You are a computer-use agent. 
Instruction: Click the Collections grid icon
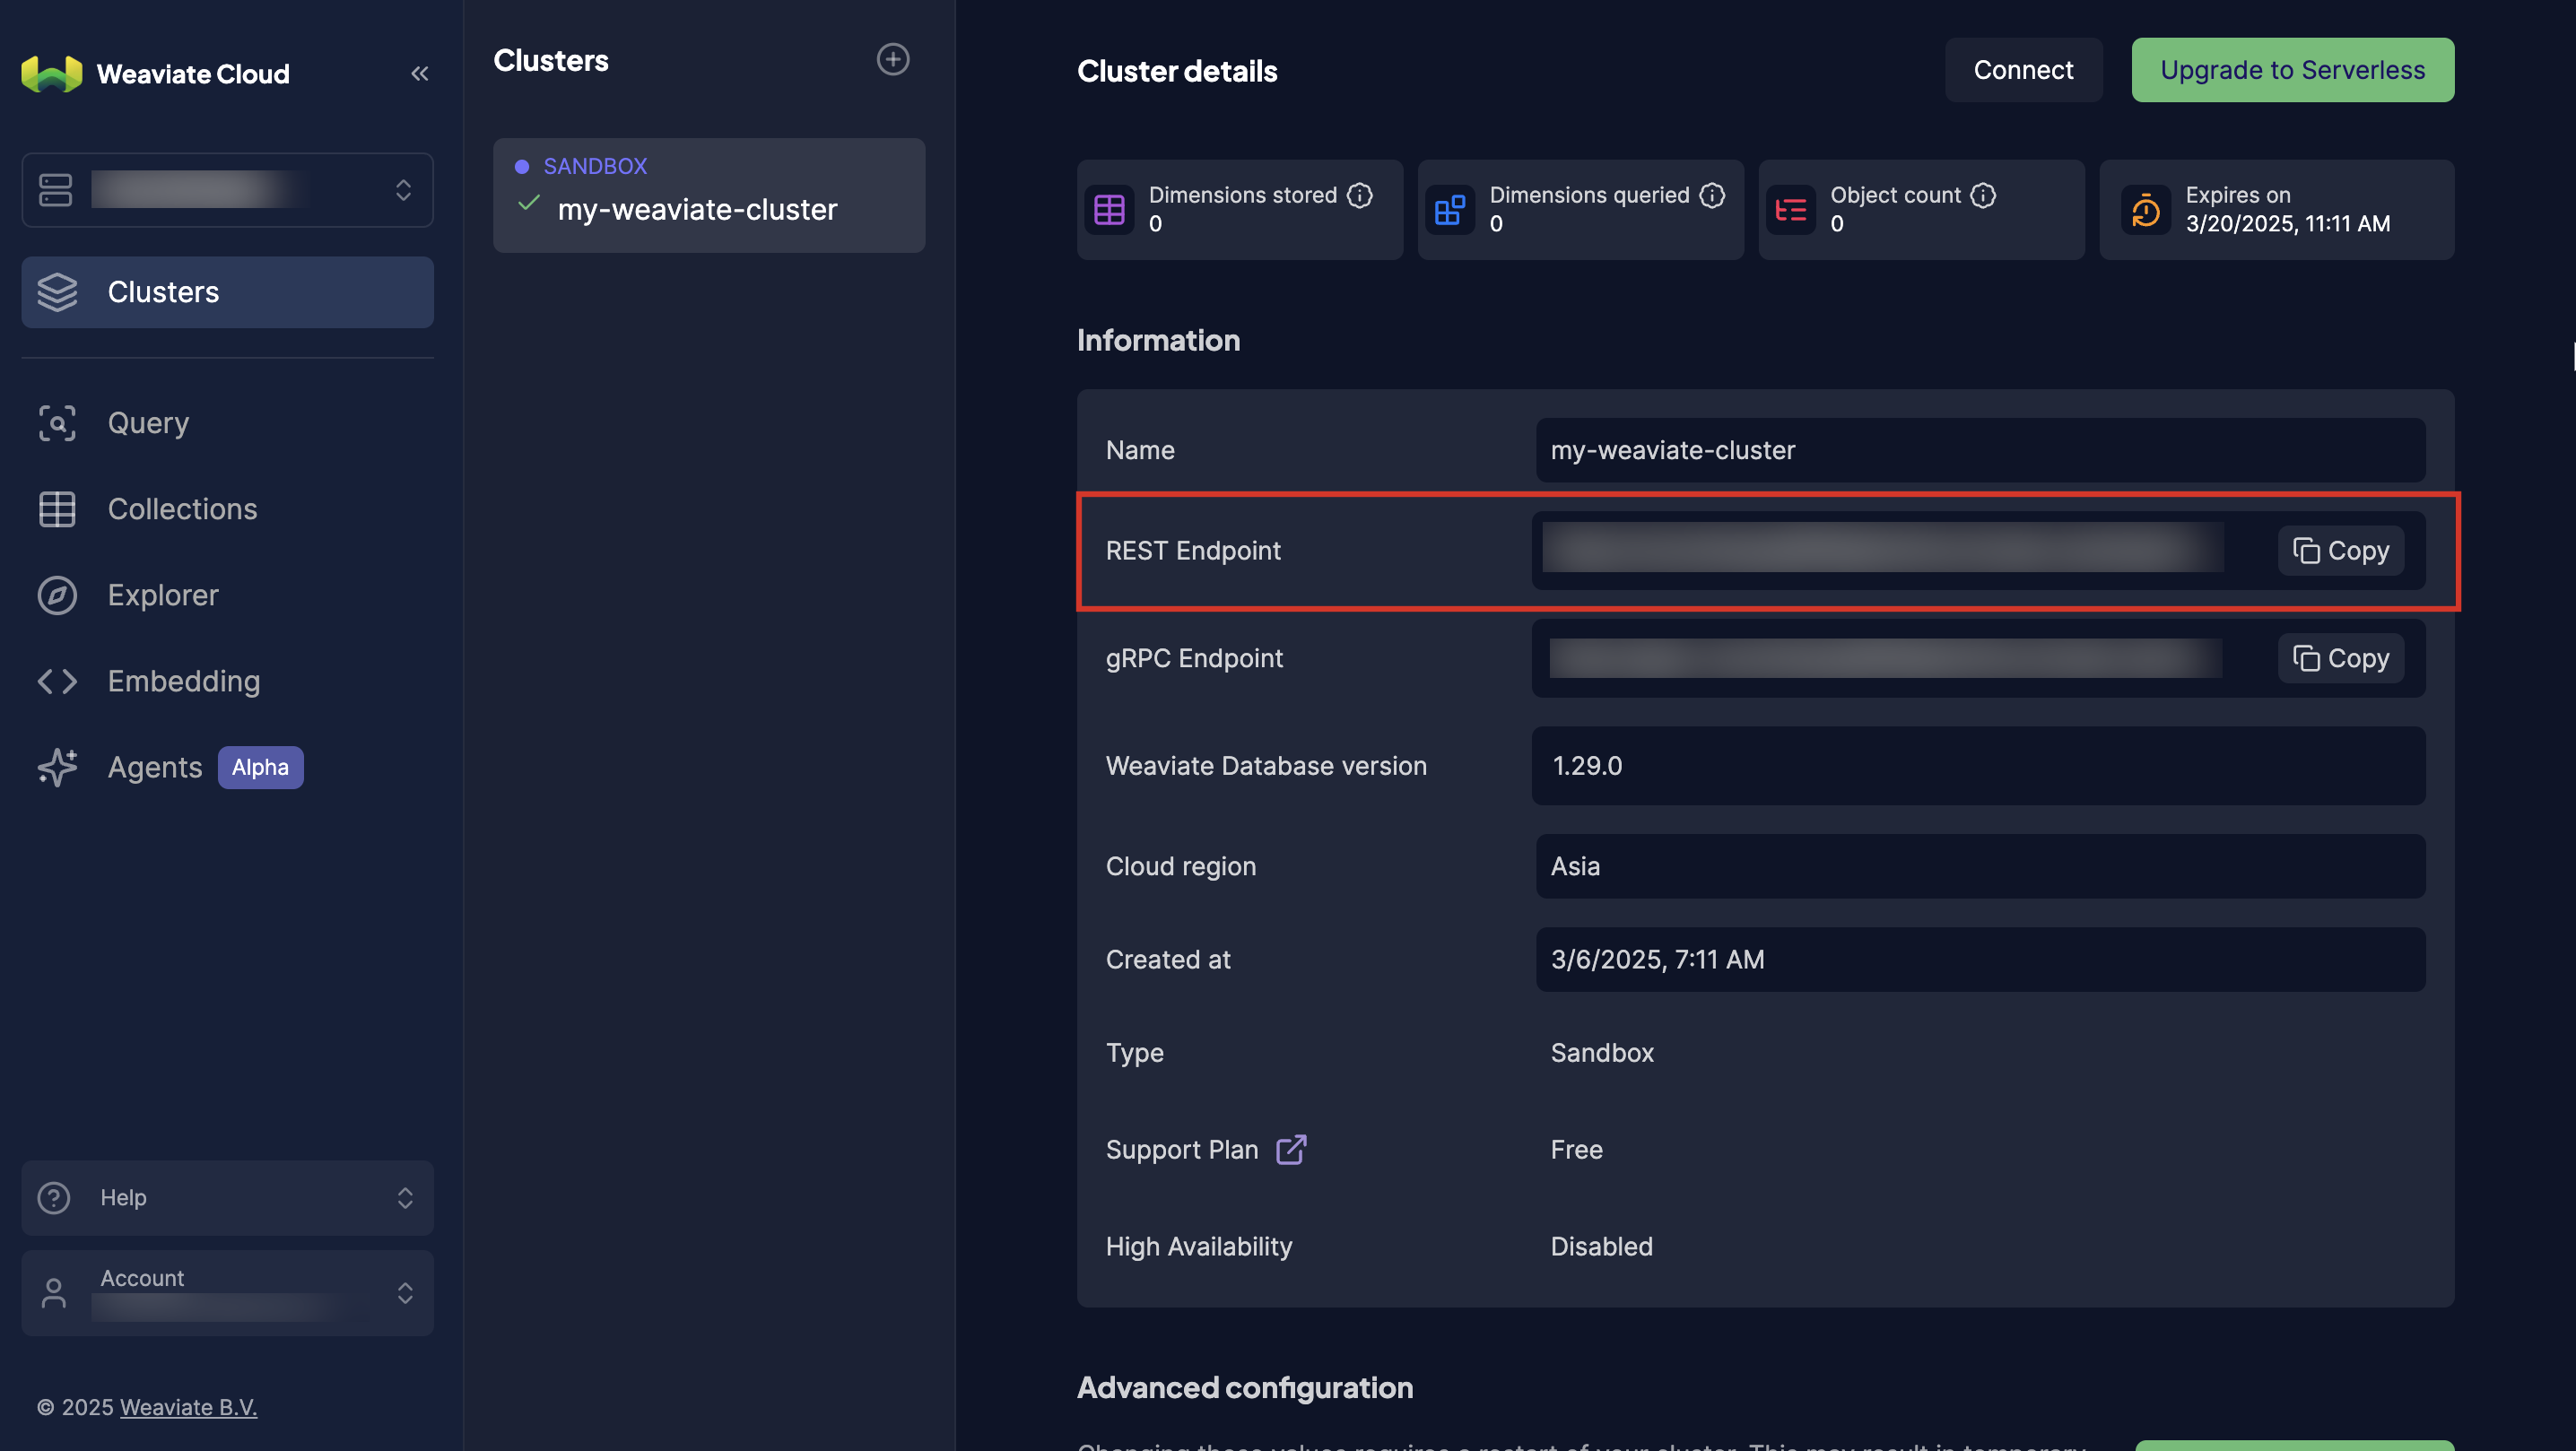pyautogui.click(x=57, y=509)
